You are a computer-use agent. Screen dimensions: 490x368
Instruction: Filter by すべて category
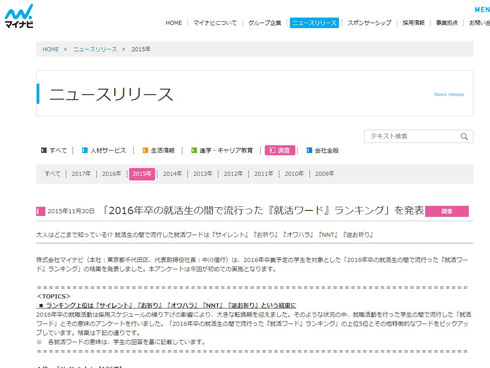tap(54, 150)
